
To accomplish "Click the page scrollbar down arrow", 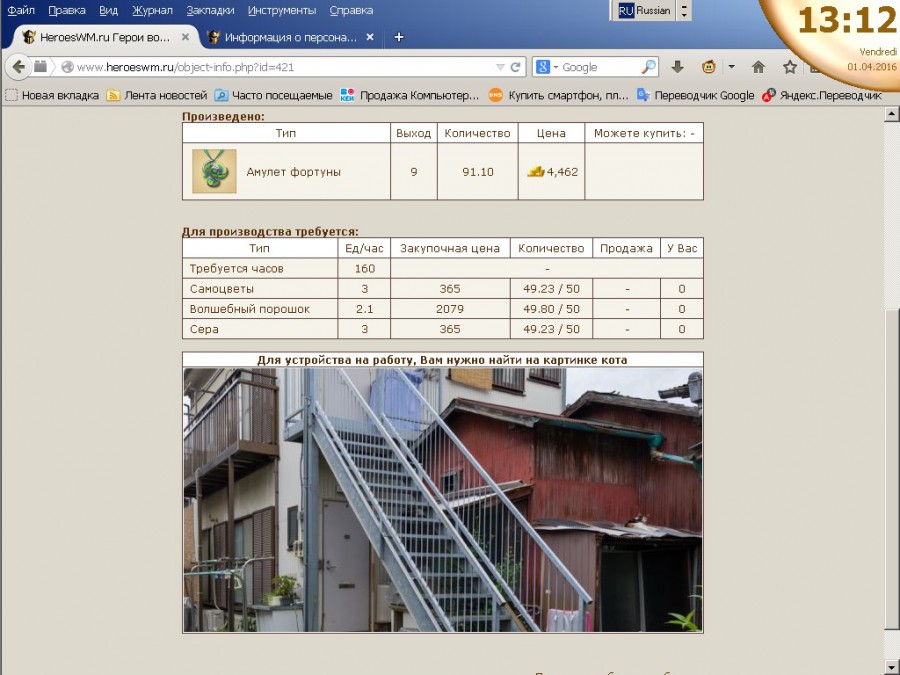I will pyautogui.click(x=892, y=666).
